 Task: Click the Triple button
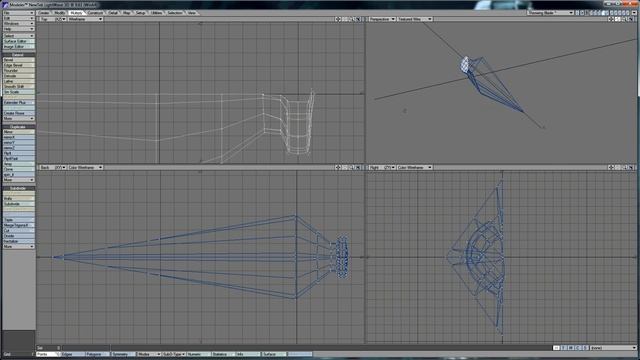(19, 220)
